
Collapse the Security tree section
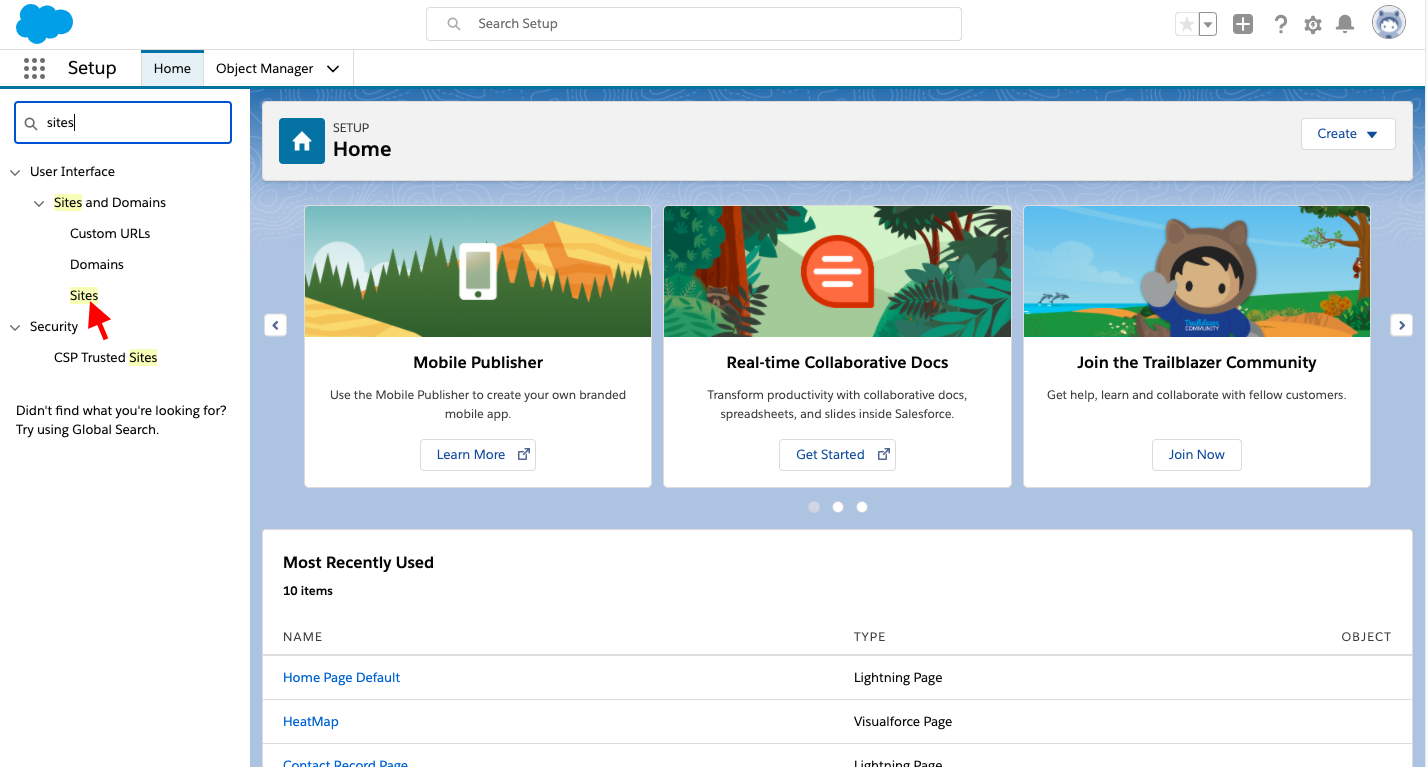pos(15,327)
